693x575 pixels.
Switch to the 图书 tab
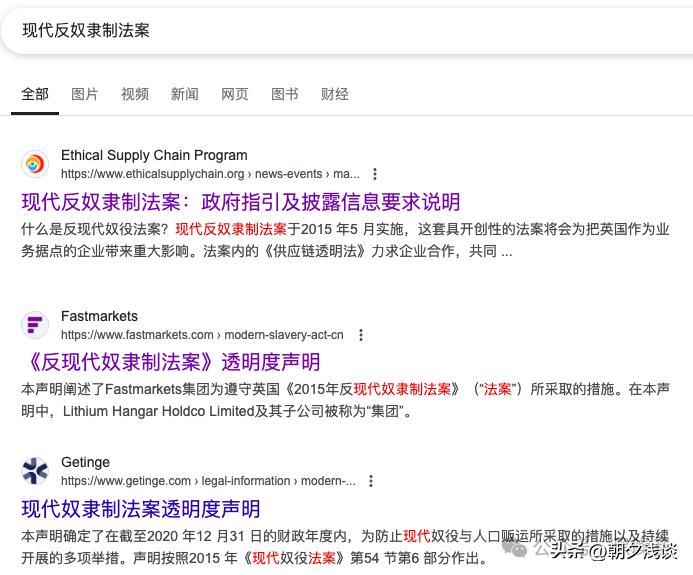pyautogui.click(x=285, y=94)
